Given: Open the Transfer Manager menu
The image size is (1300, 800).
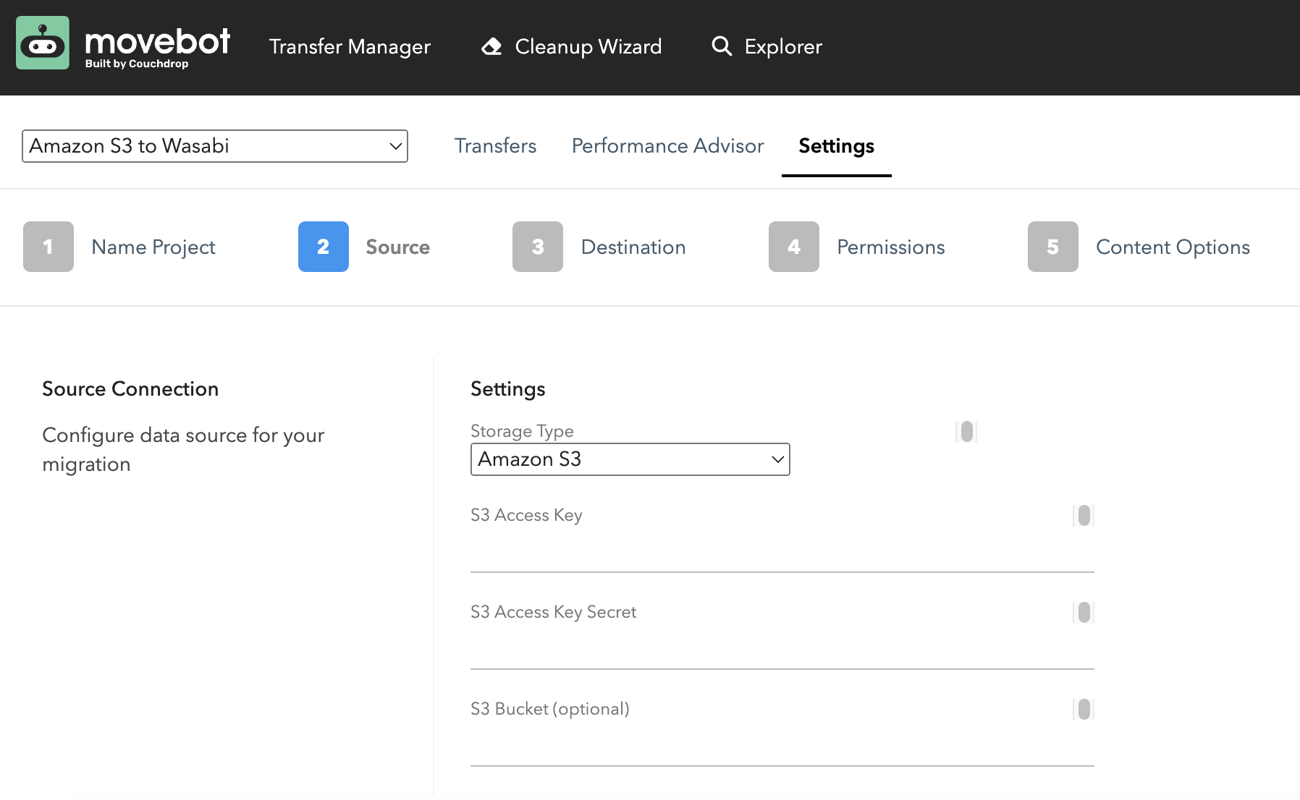Looking at the screenshot, I should point(349,46).
